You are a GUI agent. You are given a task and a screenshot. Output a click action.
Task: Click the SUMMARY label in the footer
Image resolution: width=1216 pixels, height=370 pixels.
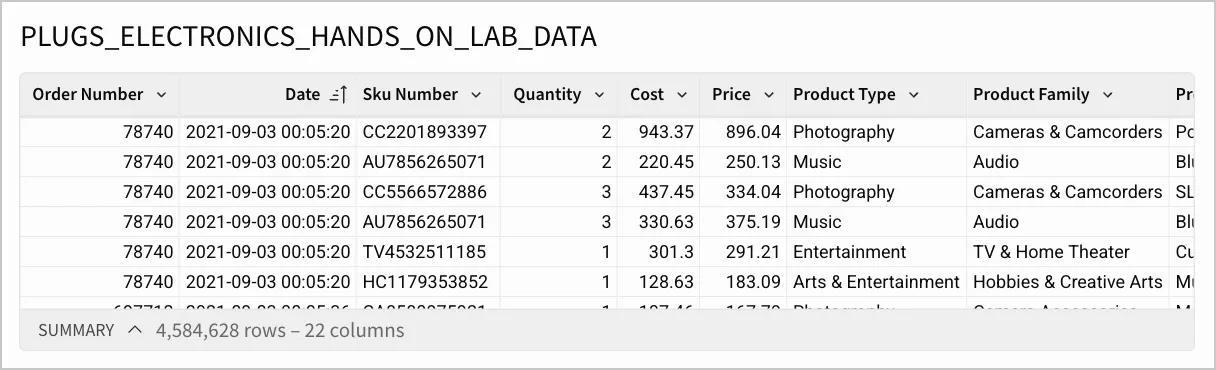tap(76, 330)
